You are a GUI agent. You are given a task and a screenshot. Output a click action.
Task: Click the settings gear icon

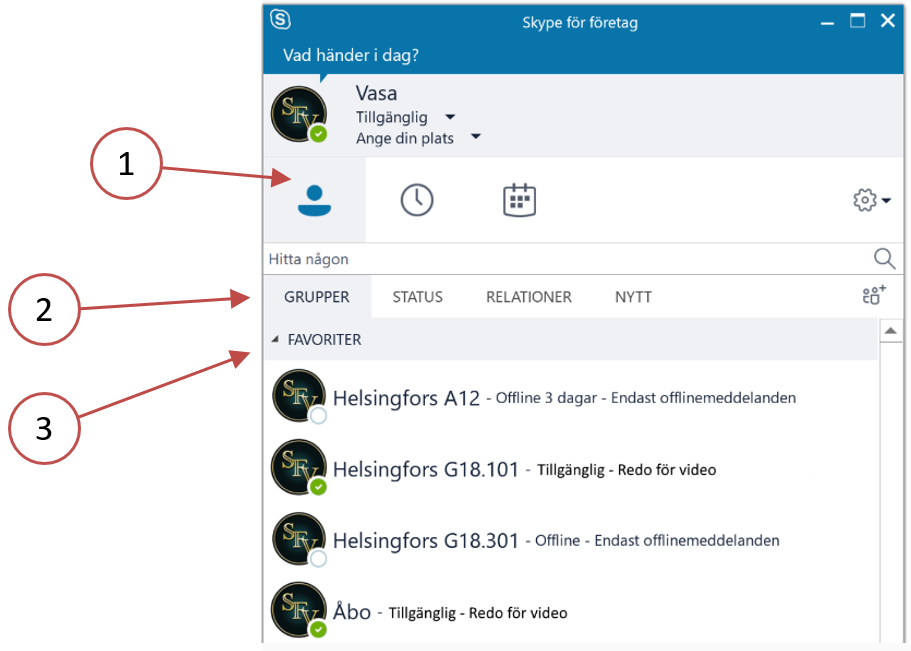[x=864, y=201]
